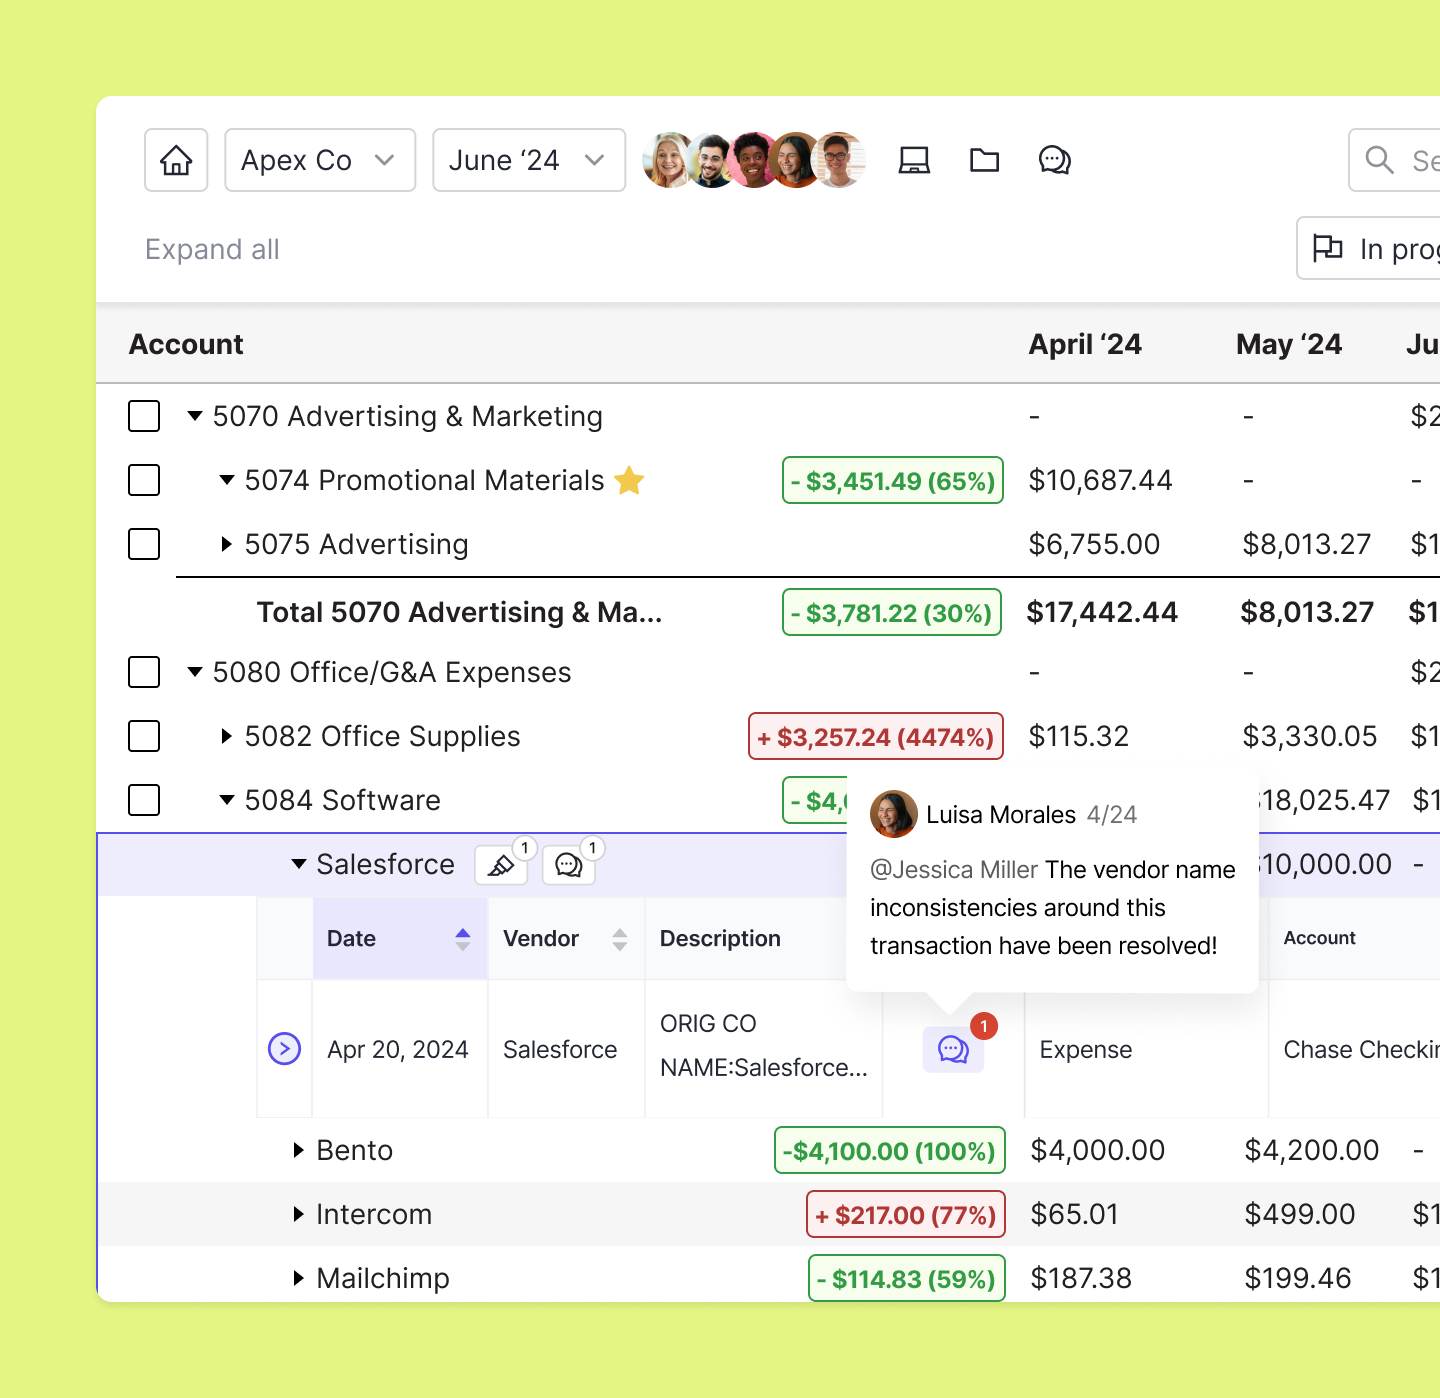Image resolution: width=1440 pixels, height=1398 pixels.
Task: Click the star on 5074 Promotional Materials
Action: click(629, 481)
